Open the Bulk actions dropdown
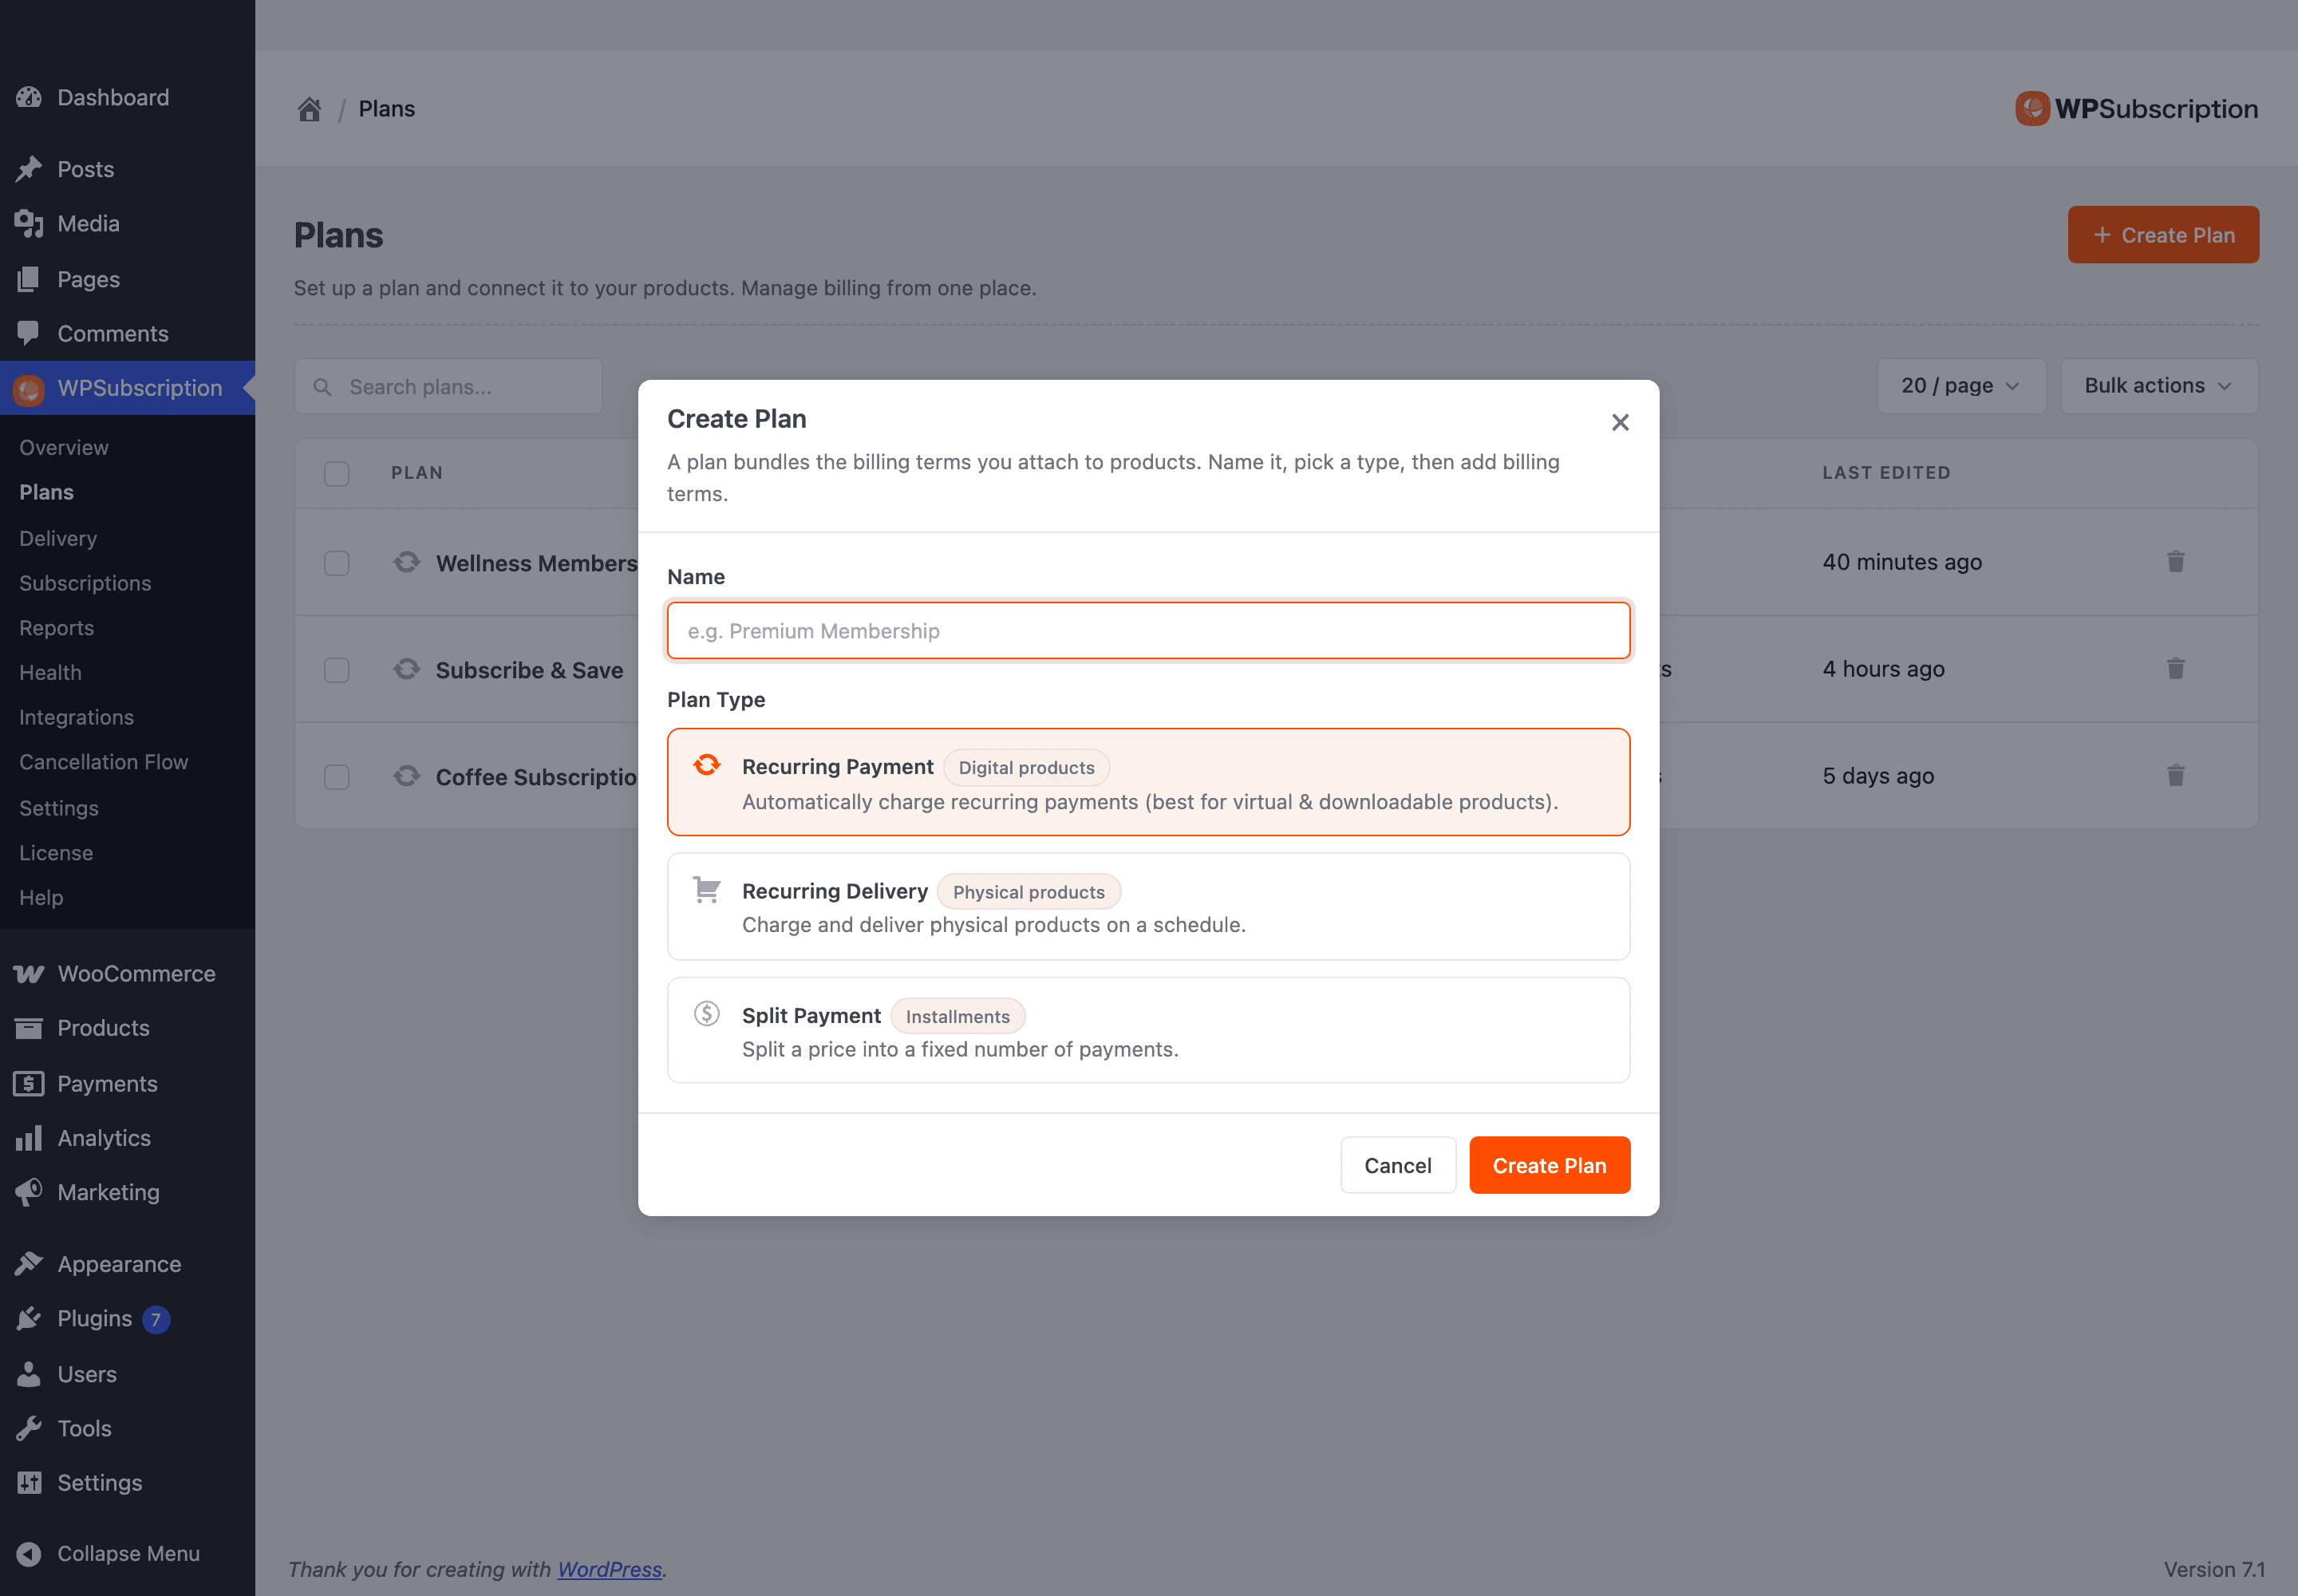The image size is (2298, 1596). coord(2158,386)
